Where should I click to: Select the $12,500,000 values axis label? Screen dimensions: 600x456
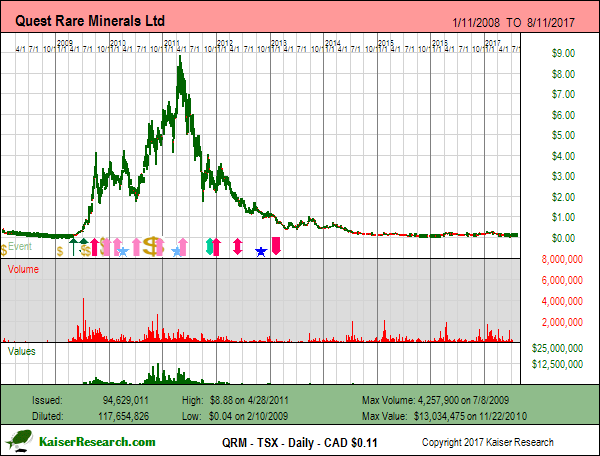click(557, 364)
